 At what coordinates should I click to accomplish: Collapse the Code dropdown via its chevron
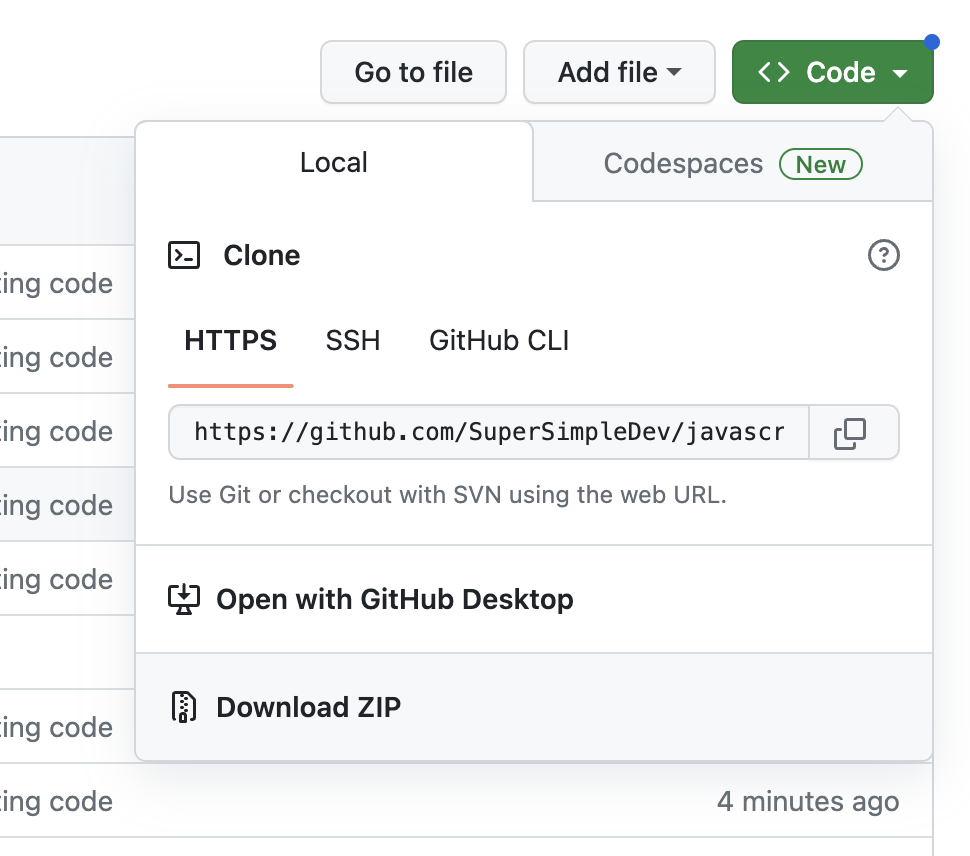click(903, 72)
